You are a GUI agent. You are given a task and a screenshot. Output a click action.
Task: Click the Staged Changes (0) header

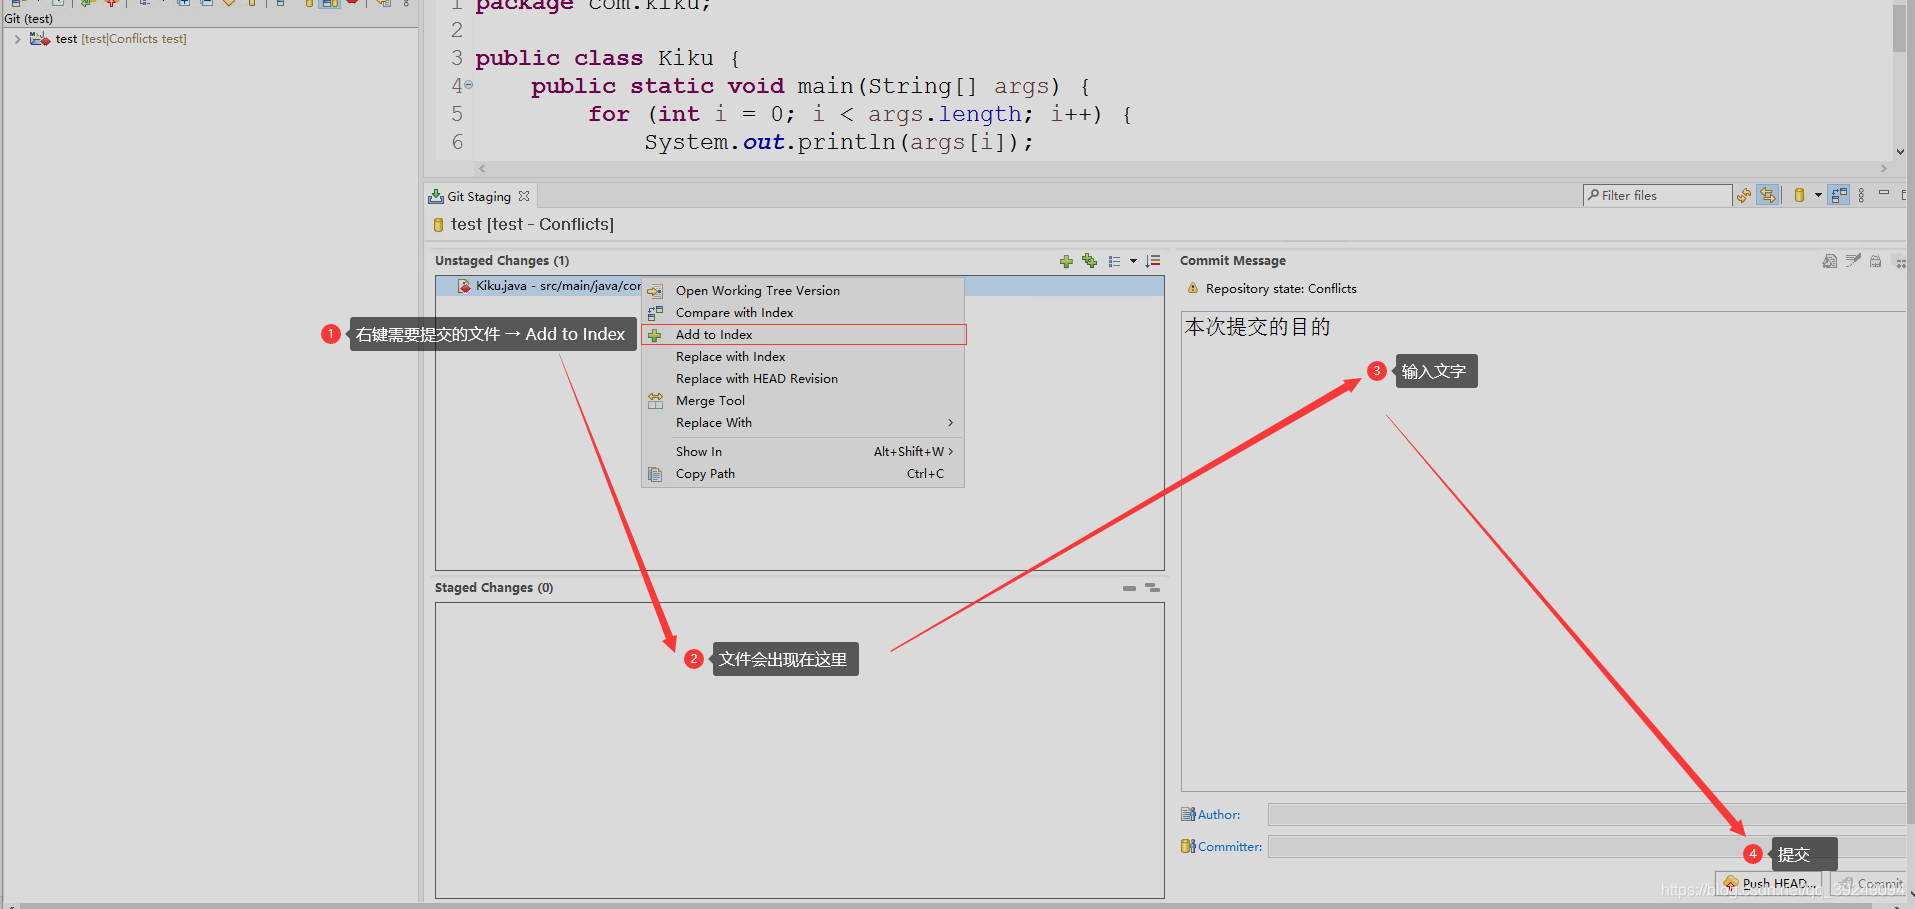(494, 588)
